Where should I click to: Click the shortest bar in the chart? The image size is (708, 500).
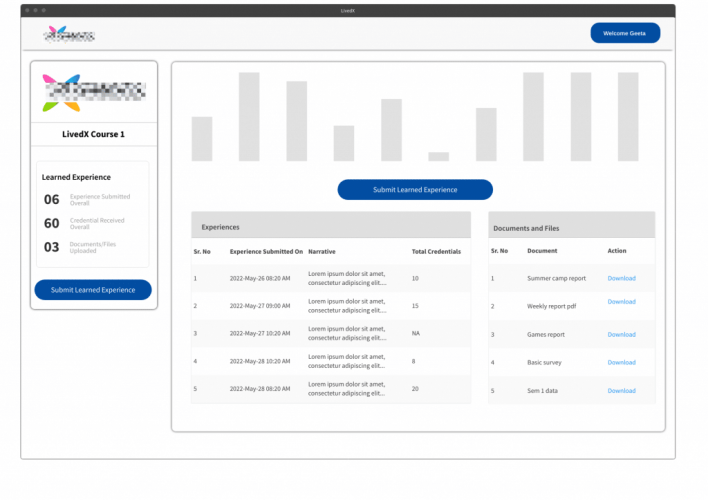click(438, 157)
